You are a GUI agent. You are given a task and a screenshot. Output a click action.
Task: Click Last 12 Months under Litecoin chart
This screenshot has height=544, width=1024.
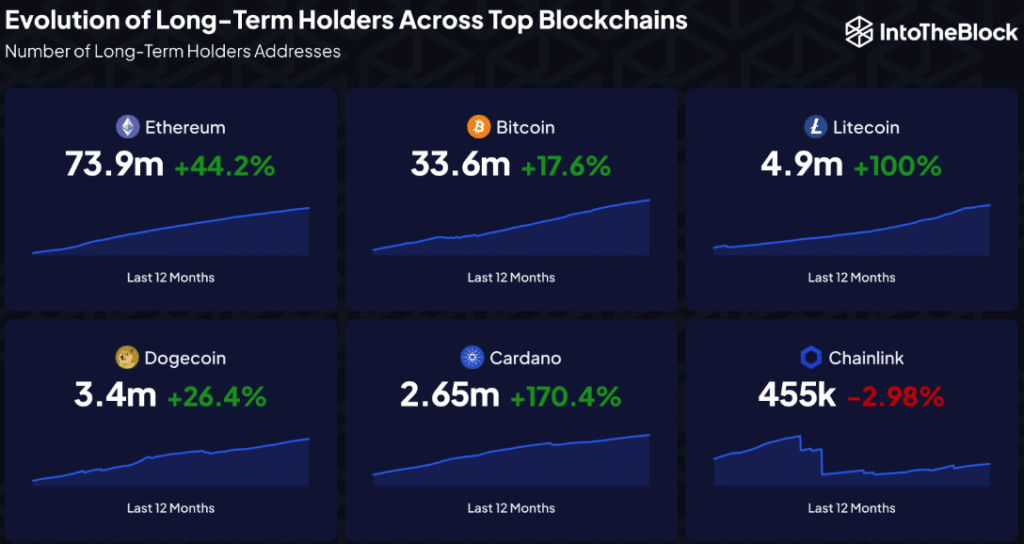851,277
